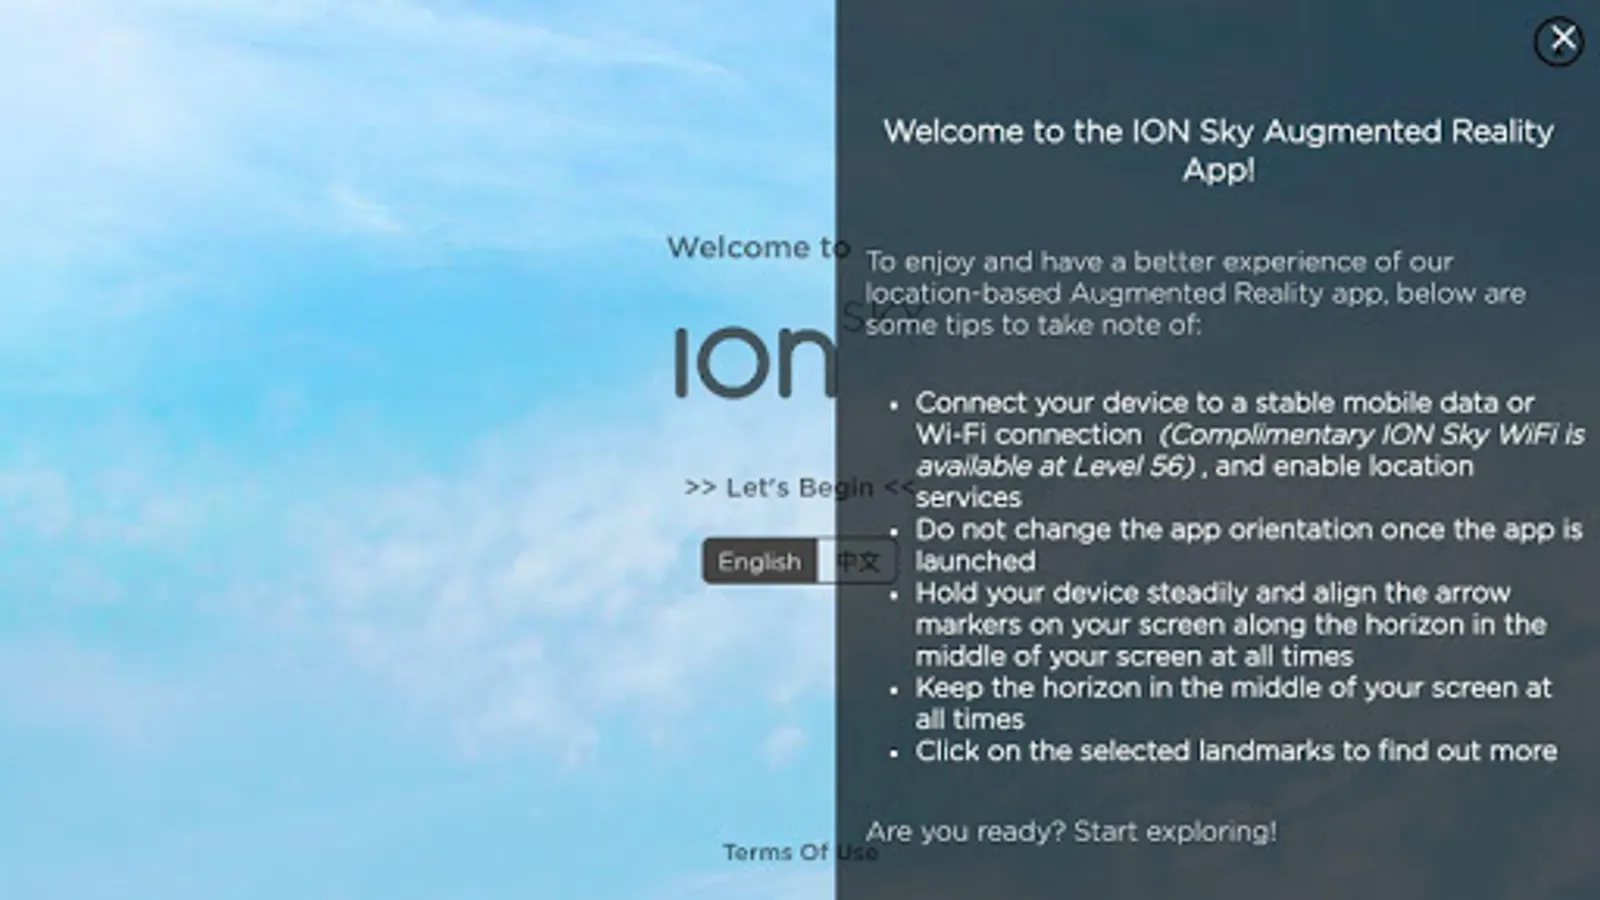This screenshot has height=900, width=1600.
Task: Click the tip 'Keep the horizon in the middle'
Action: [1233, 703]
